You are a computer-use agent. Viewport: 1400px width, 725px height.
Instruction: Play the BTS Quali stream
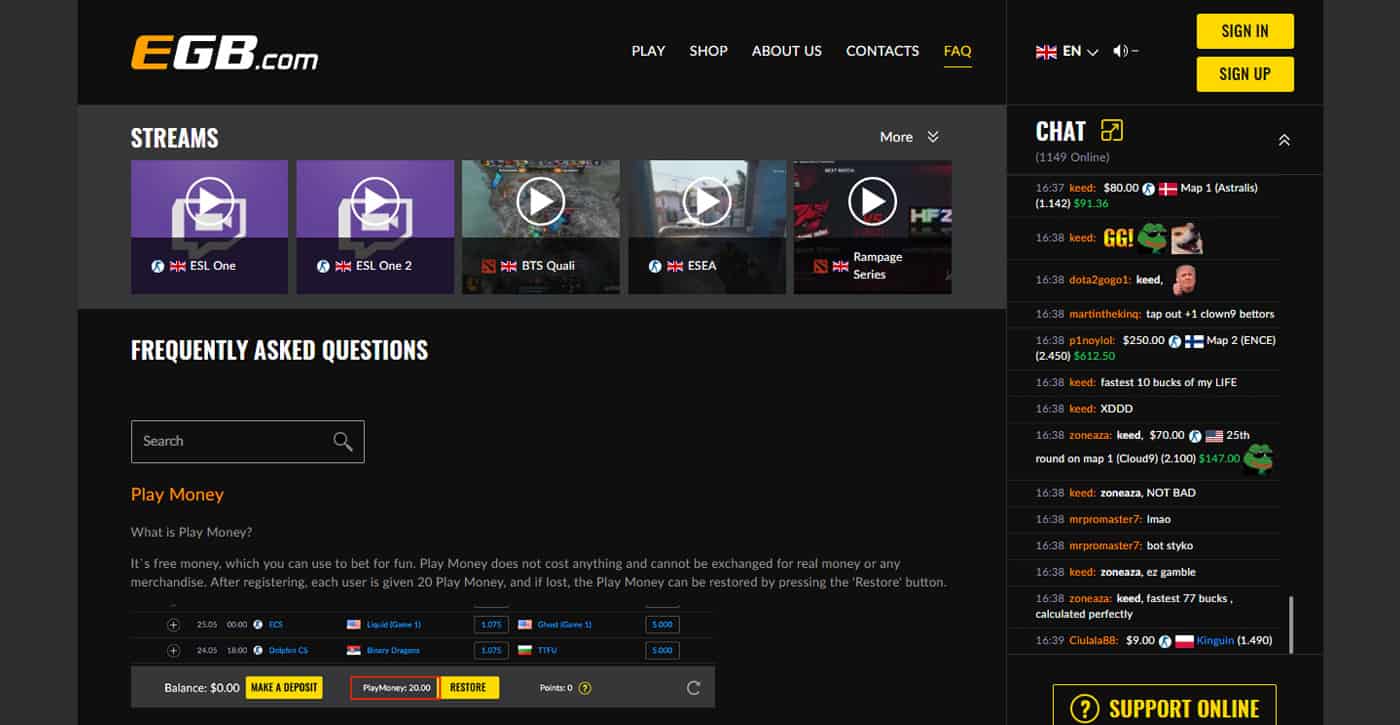coord(541,203)
